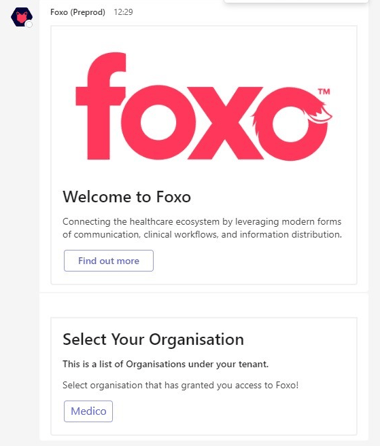Select the Medico organisation button
Screen dimensions: 380x446
pyautogui.click(x=88, y=411)
